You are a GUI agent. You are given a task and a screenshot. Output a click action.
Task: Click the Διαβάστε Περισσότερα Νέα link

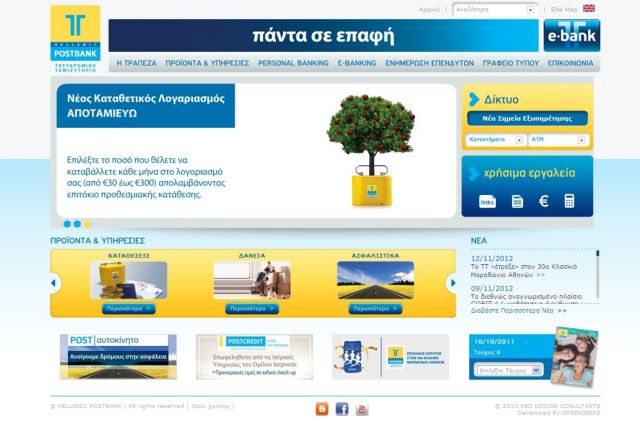(518, 310)
